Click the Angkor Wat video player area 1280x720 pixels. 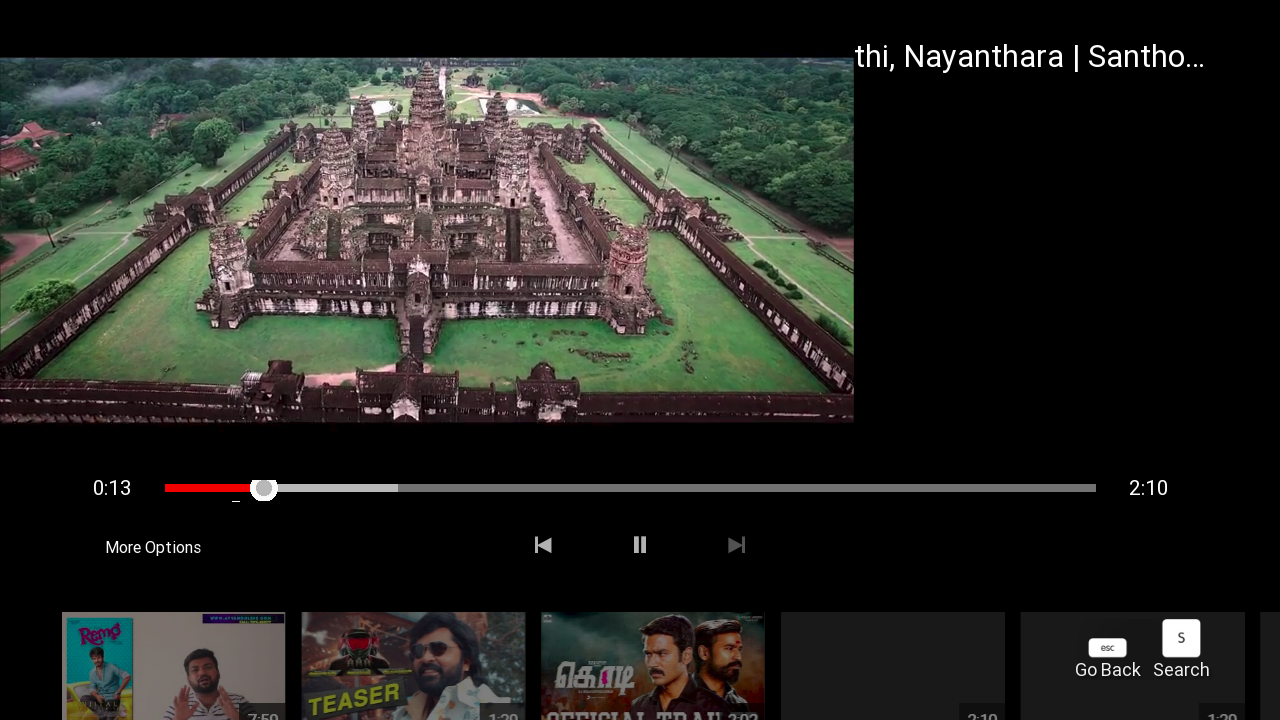426,240
